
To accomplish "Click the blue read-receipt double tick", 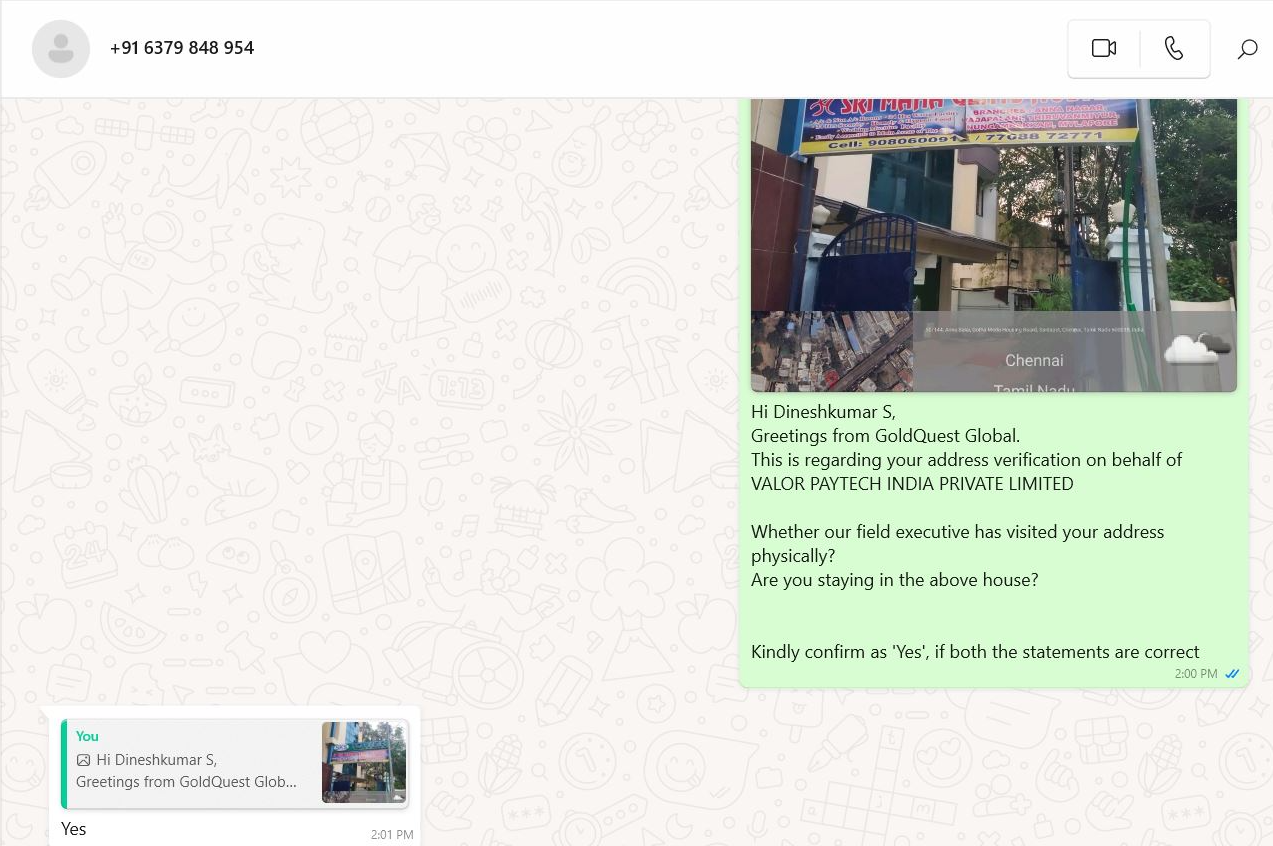I will click(1232, 674).
